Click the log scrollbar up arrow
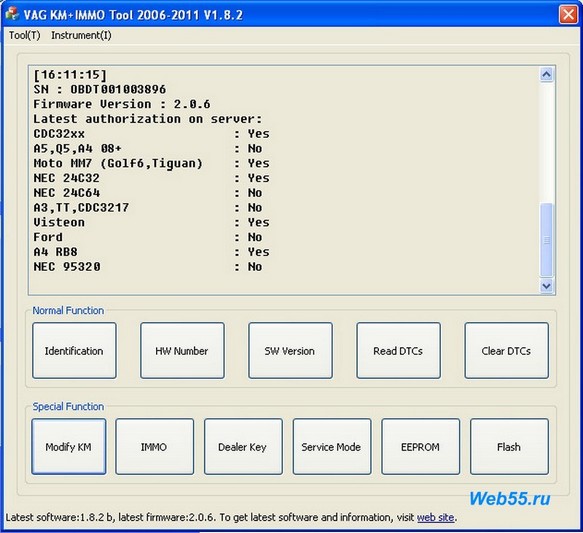Image resolution: width=583 pixels, height=533 pixels. pos(546,75)
